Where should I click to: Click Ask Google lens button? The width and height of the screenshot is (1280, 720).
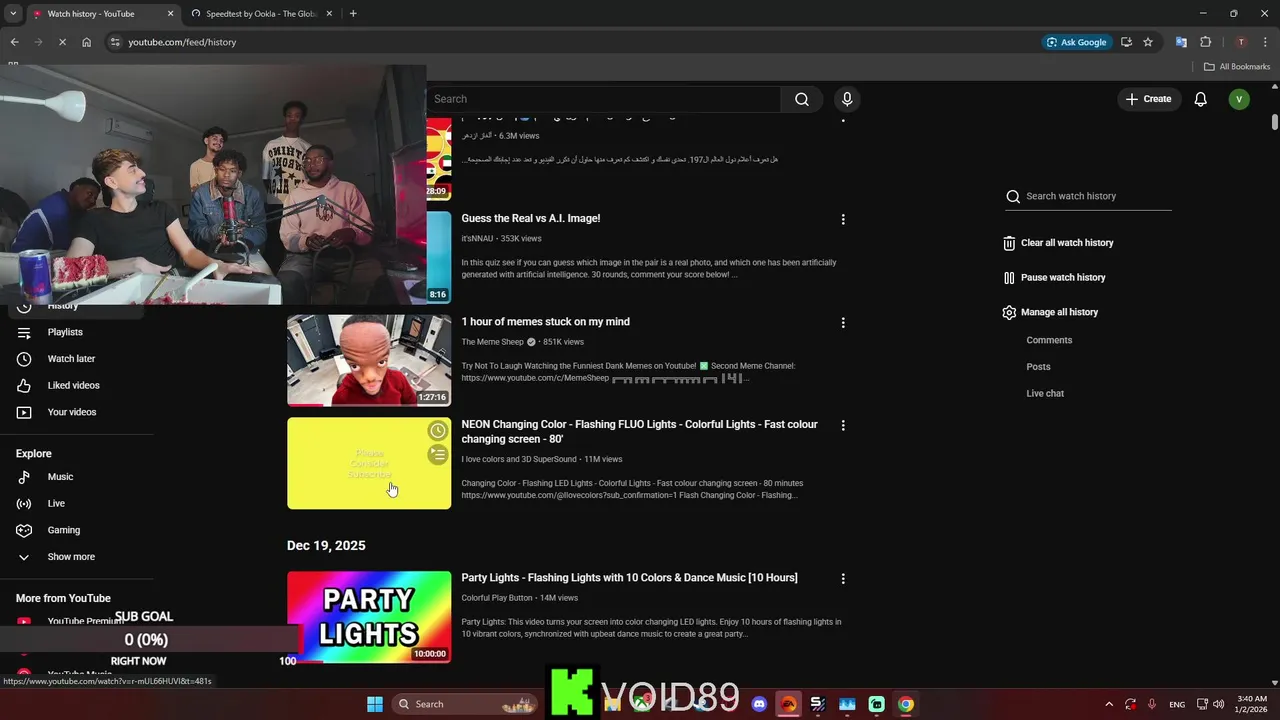pos(1076,42)
